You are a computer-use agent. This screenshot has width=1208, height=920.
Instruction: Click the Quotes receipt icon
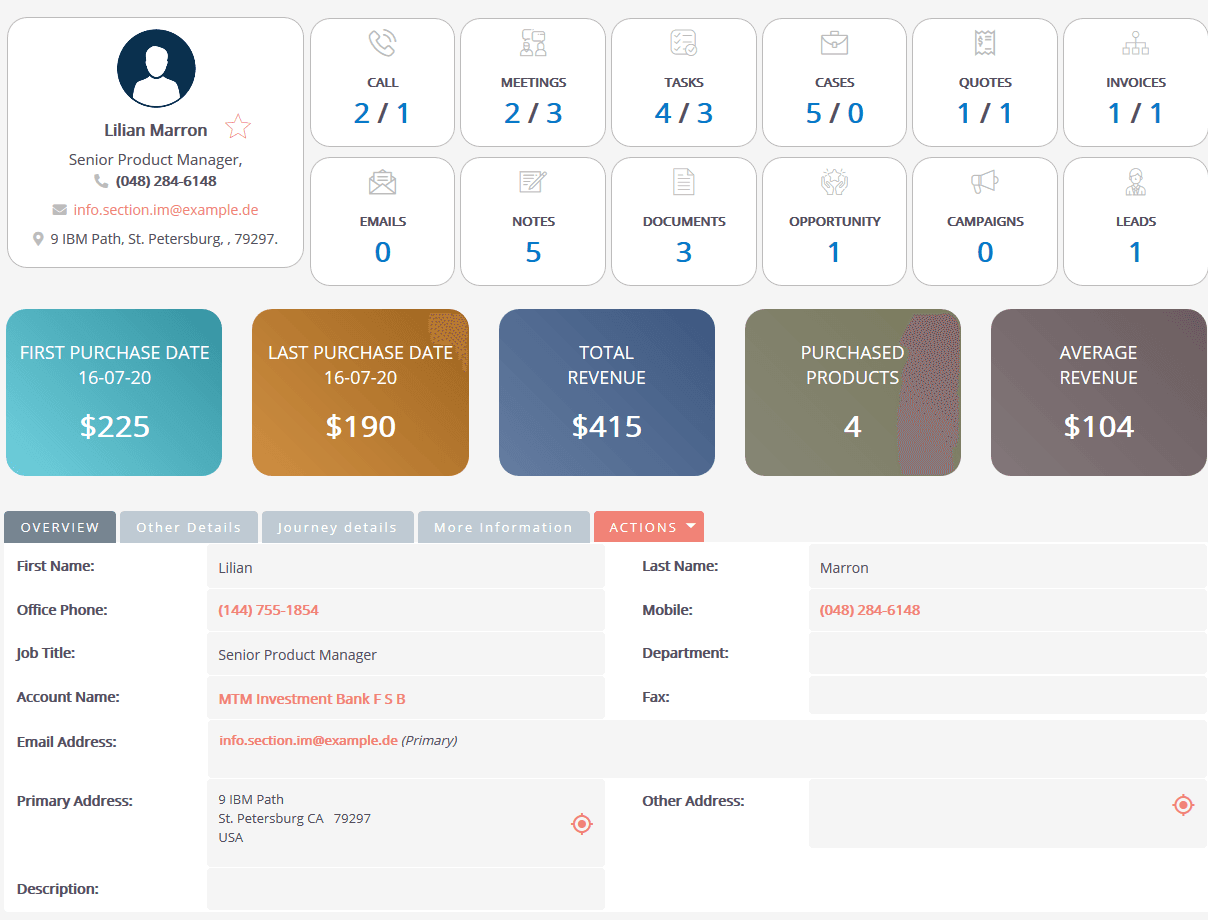(984, 43)
